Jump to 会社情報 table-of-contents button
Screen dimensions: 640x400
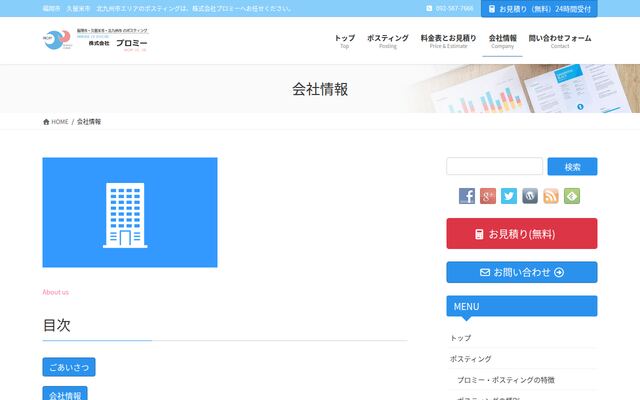(65, 393)
